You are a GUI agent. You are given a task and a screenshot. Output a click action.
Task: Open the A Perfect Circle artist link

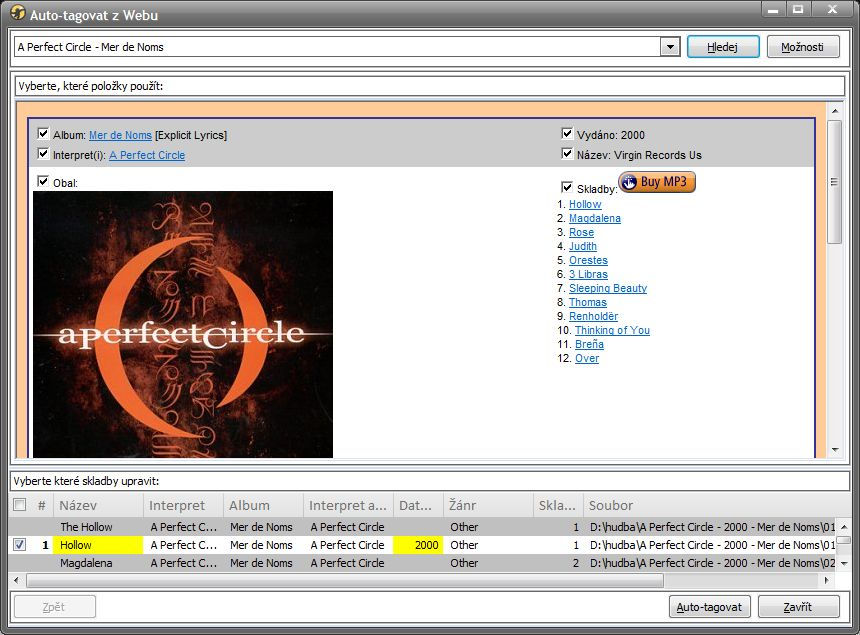pyautogui.click(x=147, y=155)
